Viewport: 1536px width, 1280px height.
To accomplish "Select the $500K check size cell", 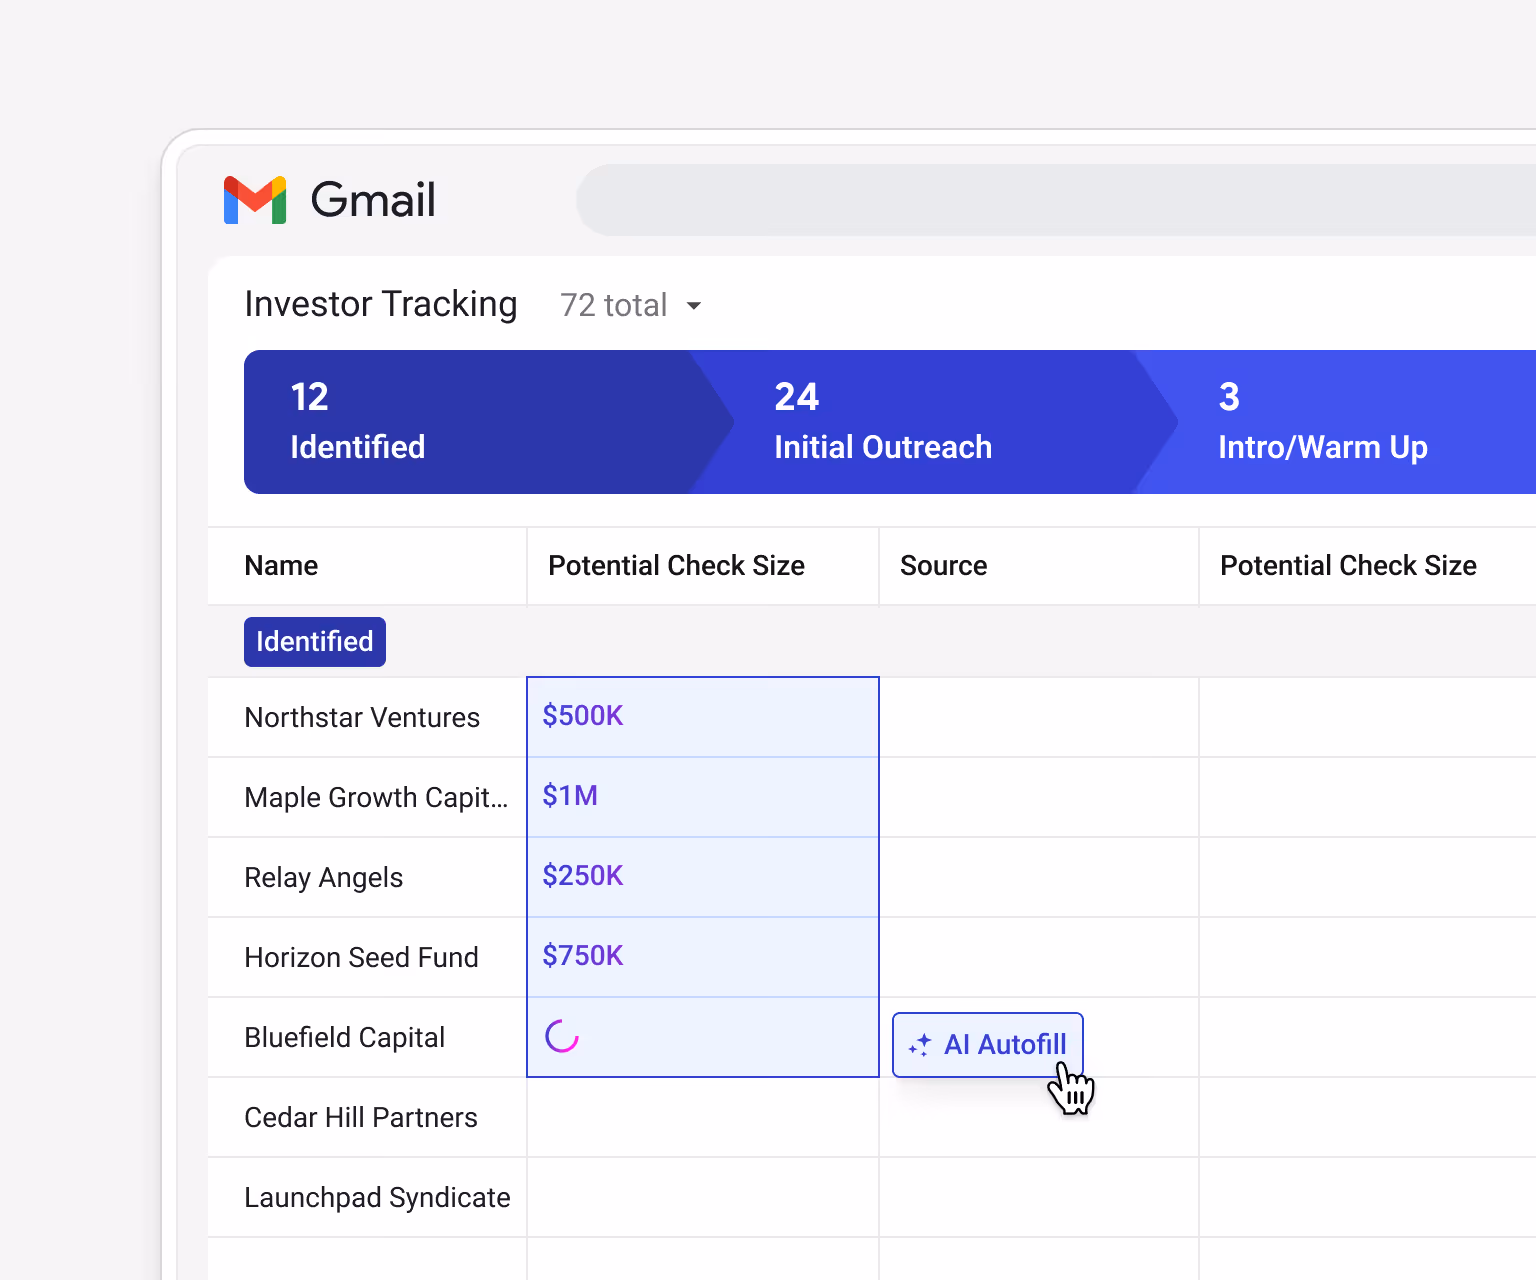I will click(x=703, y=717).
